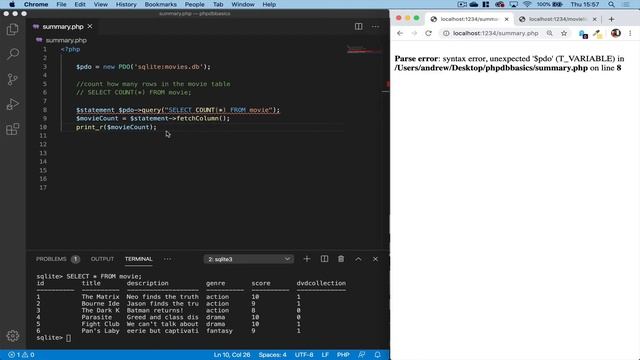This screenshot has width=640, height=360.
Task: Close the summary.php editor tab
Action: tap(90, 27)
